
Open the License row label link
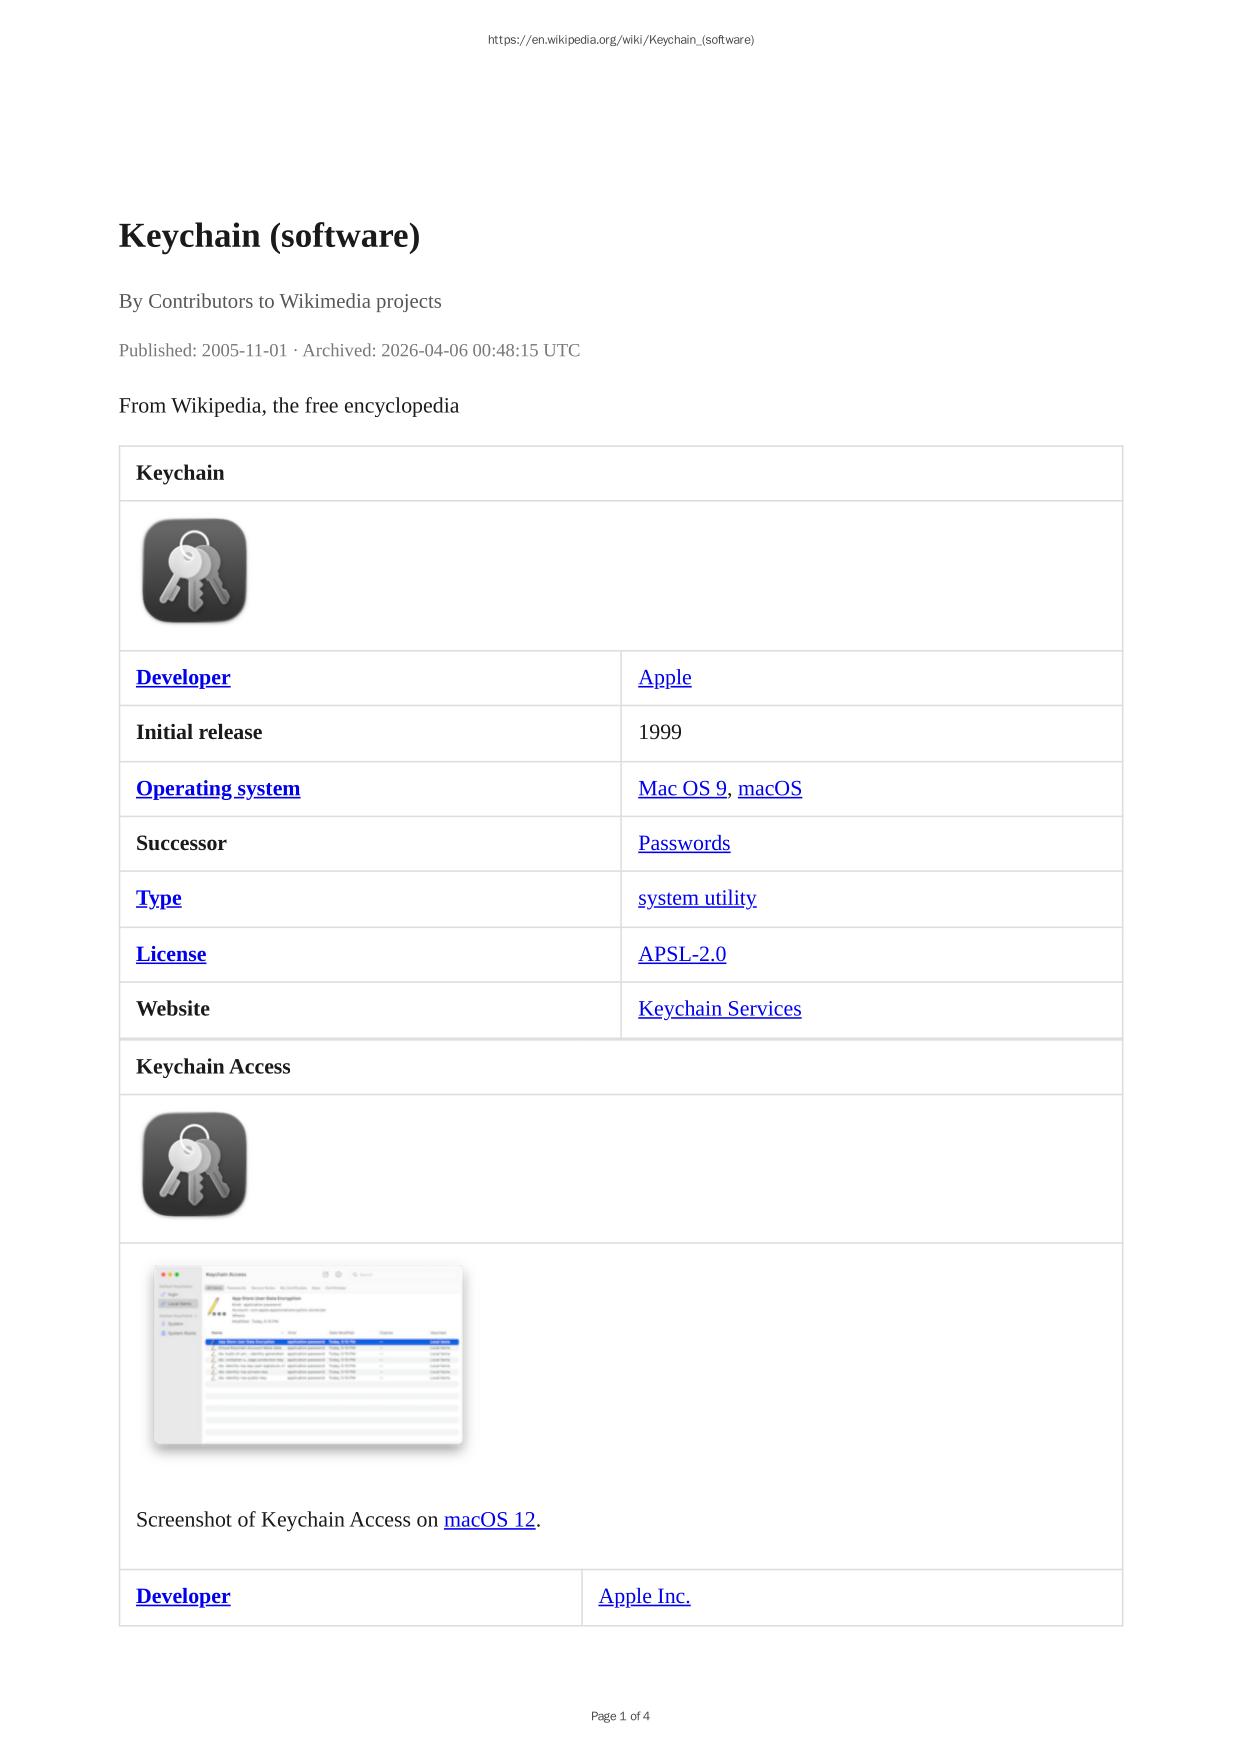coord(171,955)
